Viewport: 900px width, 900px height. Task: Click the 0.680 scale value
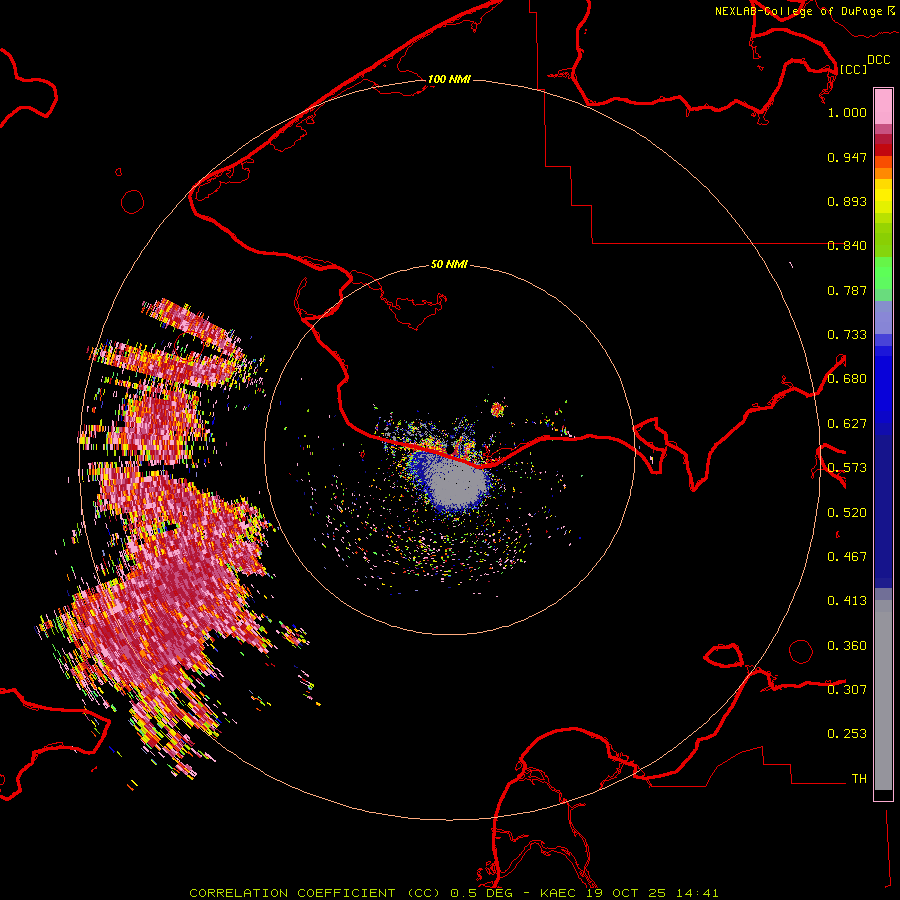847,379
